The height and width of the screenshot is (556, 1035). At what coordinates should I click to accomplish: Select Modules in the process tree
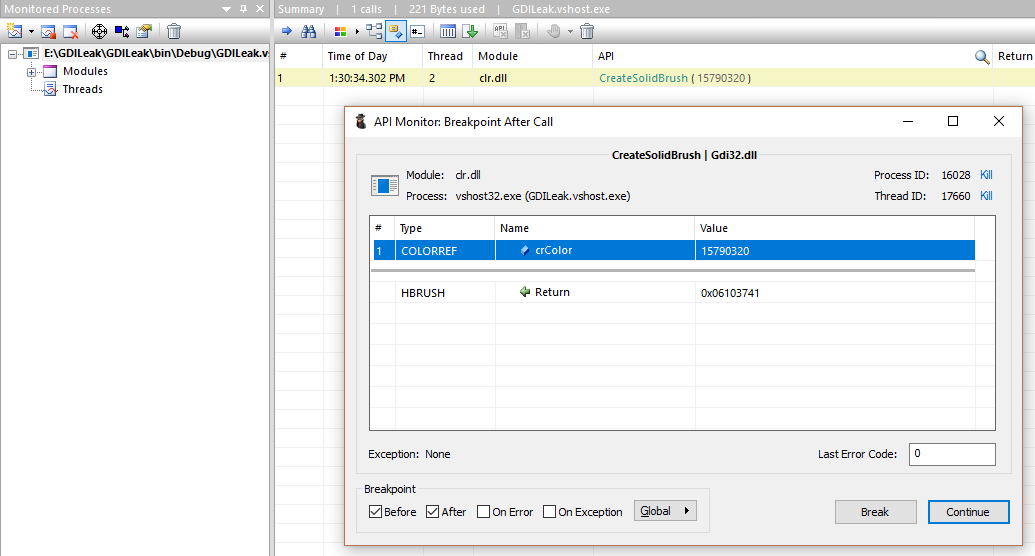pyautogui.click(x=85, y=71)
